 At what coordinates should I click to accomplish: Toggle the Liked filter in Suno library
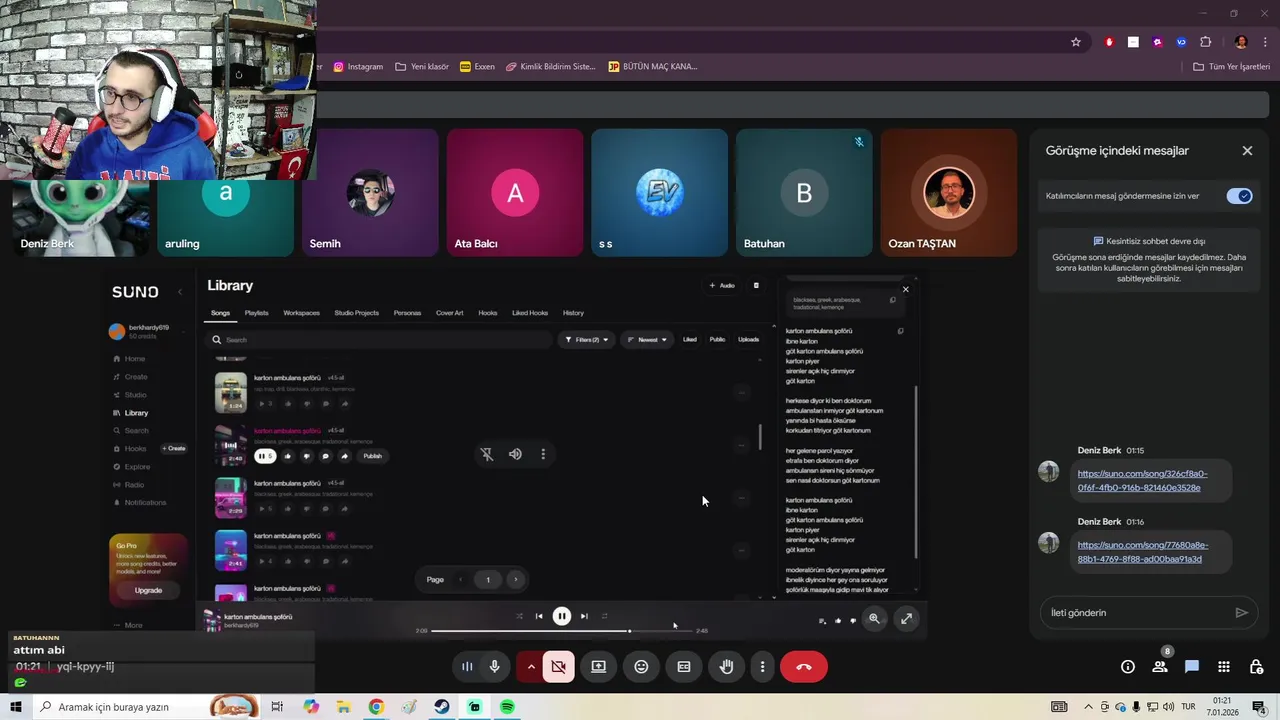coord(690,340)
